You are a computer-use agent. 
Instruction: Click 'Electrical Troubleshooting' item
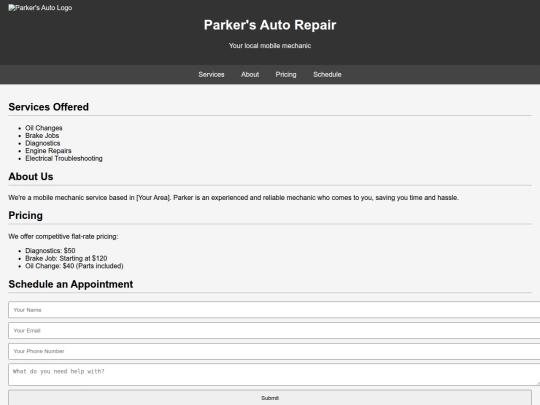pyautogui.click(x=64, y=158)
